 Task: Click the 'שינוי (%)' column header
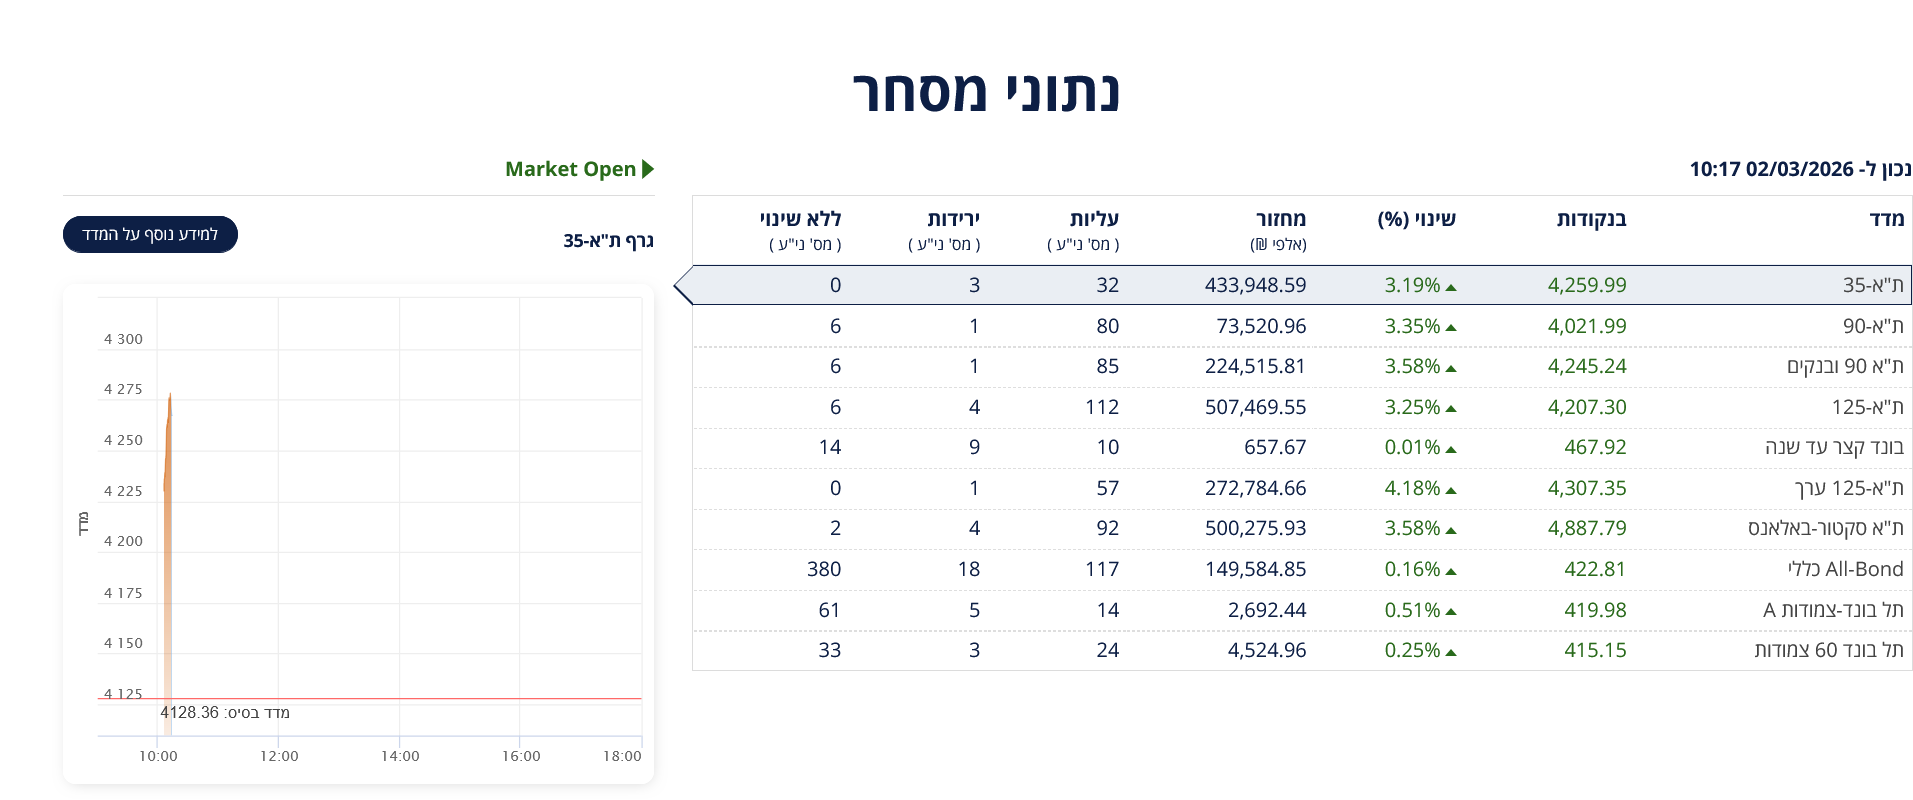click(1416, 219)
